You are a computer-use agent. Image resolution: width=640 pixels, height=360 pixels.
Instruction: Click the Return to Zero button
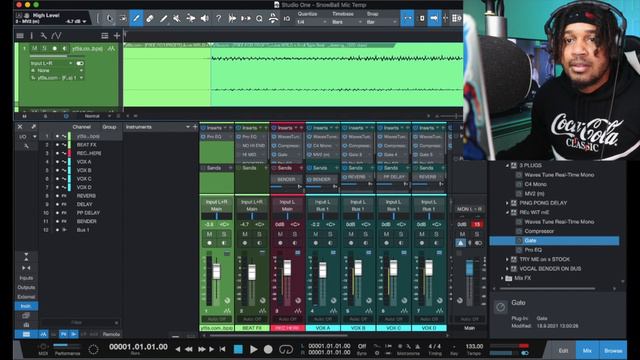tap(222, 349)
